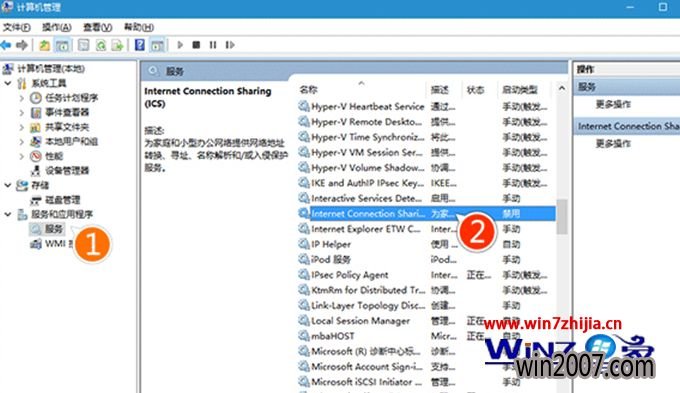Screen dimensions: 680x393
Task: Select 性能 in the tree
Action: (54, 156)
